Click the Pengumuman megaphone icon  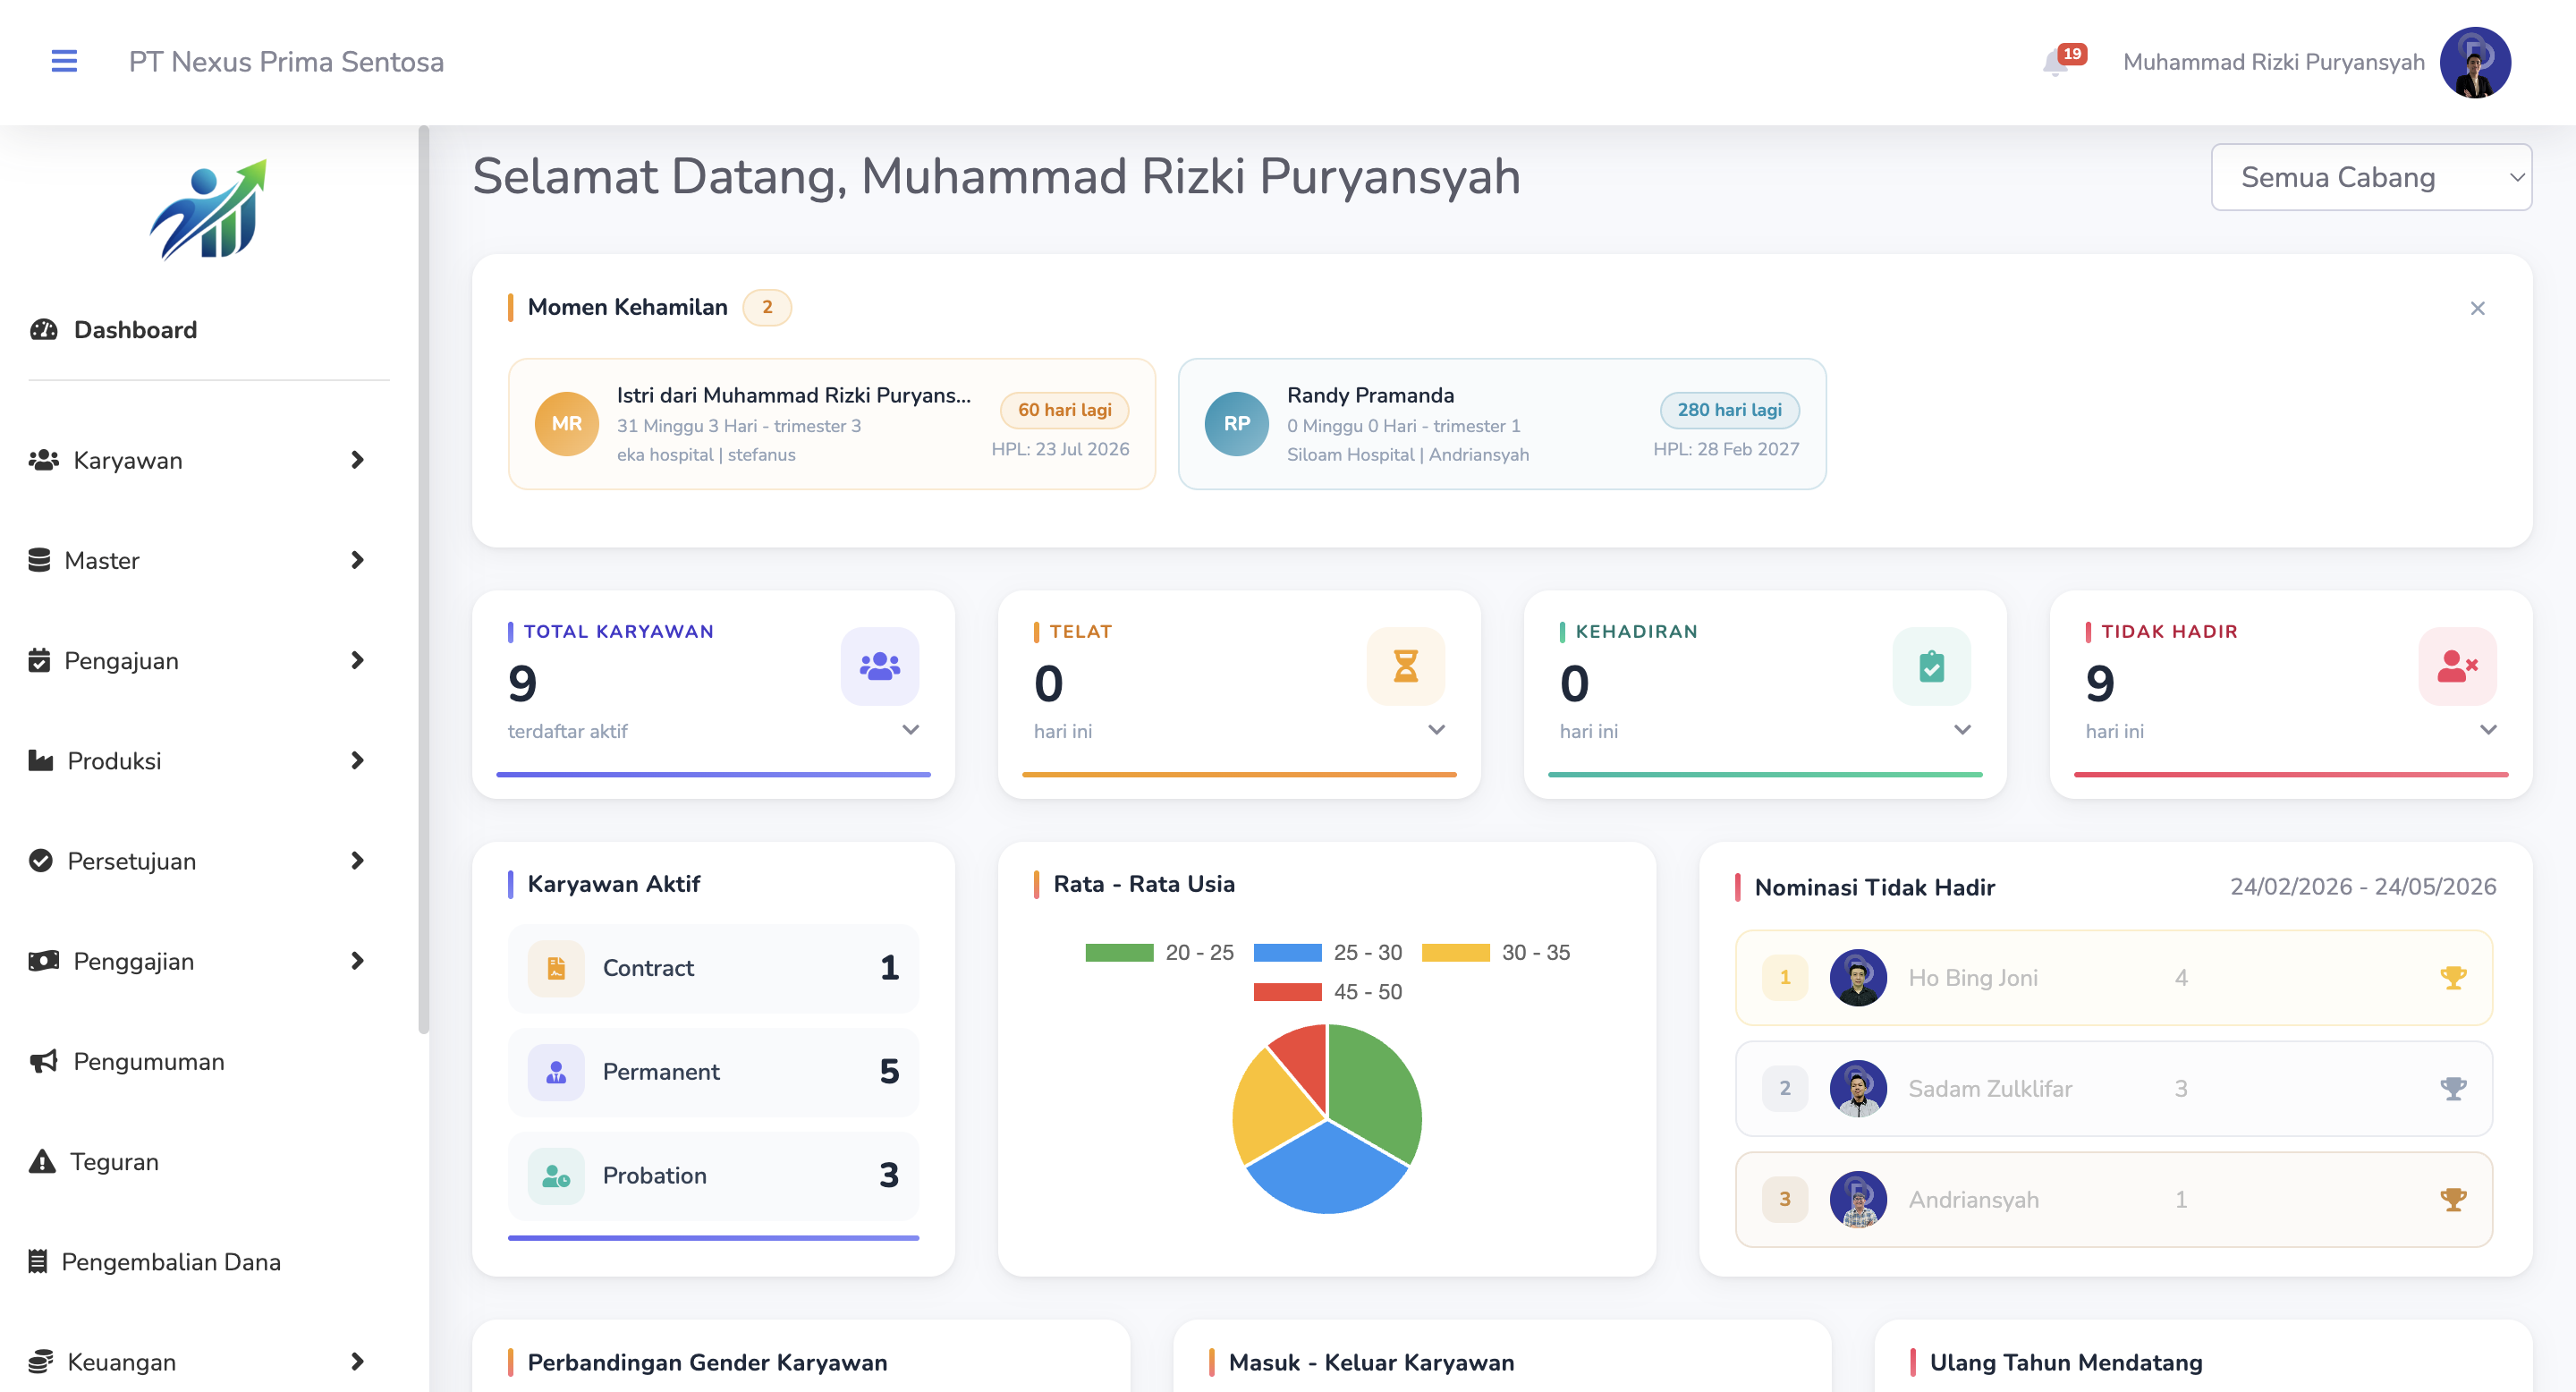43,1061
